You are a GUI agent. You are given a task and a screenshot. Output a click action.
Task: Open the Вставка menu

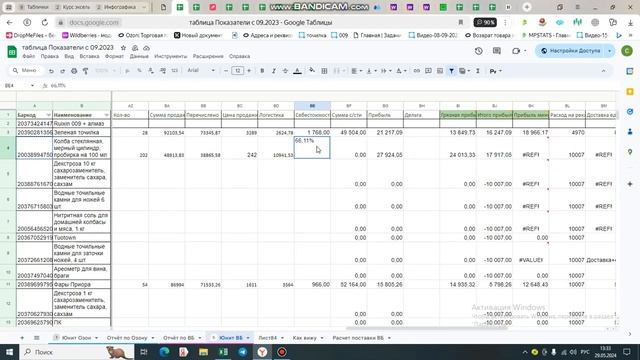point(89,56)
